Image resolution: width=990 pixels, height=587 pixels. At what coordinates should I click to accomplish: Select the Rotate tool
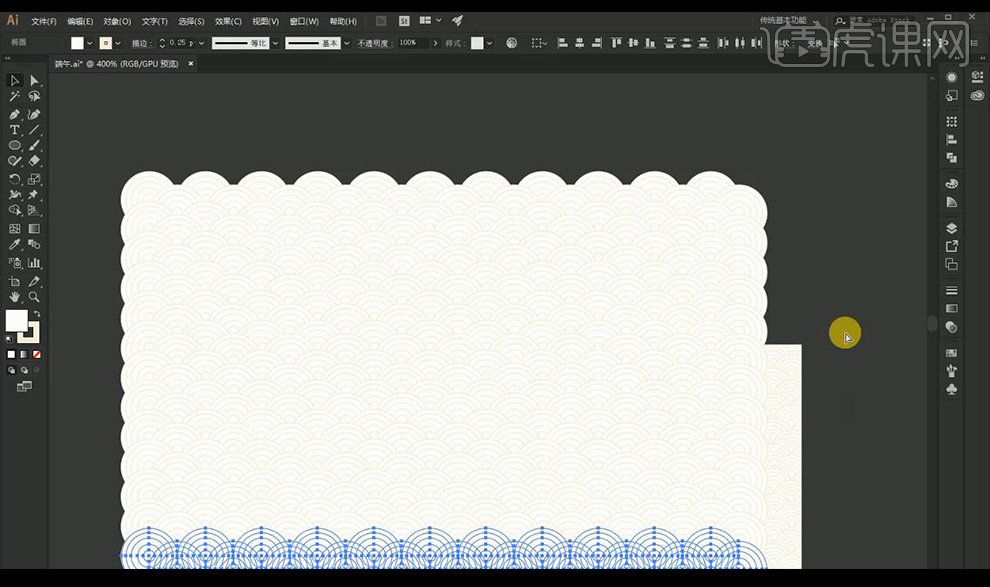(15, 179)
